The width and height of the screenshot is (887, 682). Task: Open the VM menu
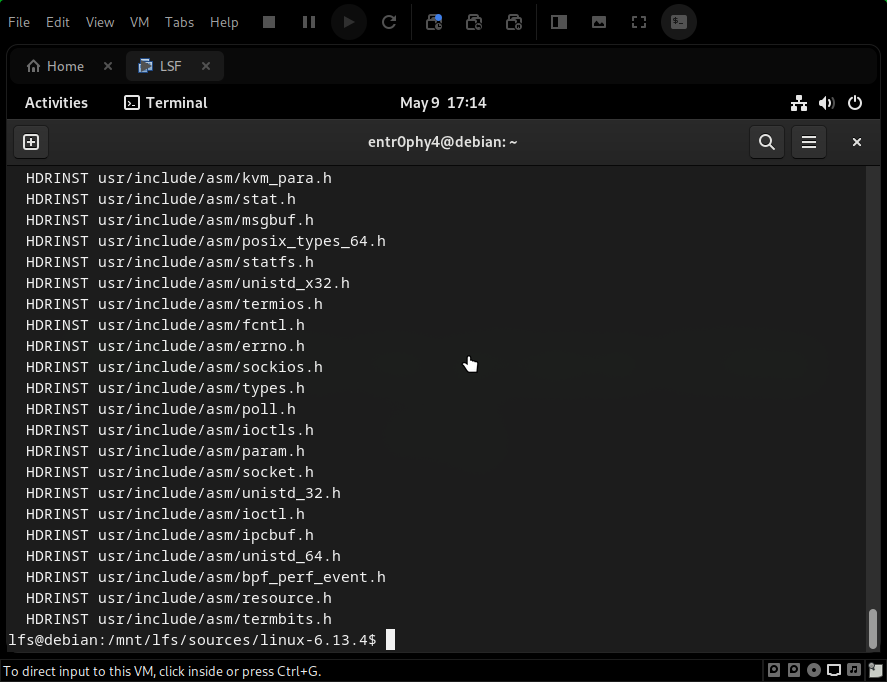(139, 21)
